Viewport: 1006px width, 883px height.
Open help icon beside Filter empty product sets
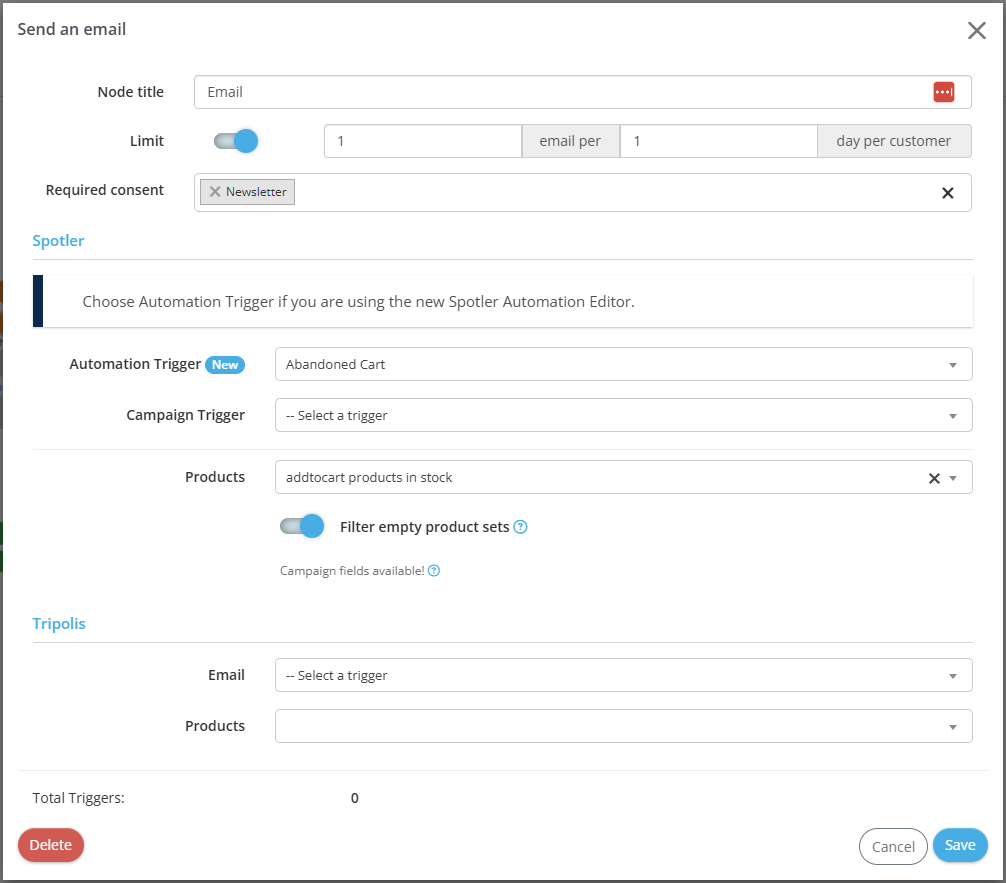point(520,527)
